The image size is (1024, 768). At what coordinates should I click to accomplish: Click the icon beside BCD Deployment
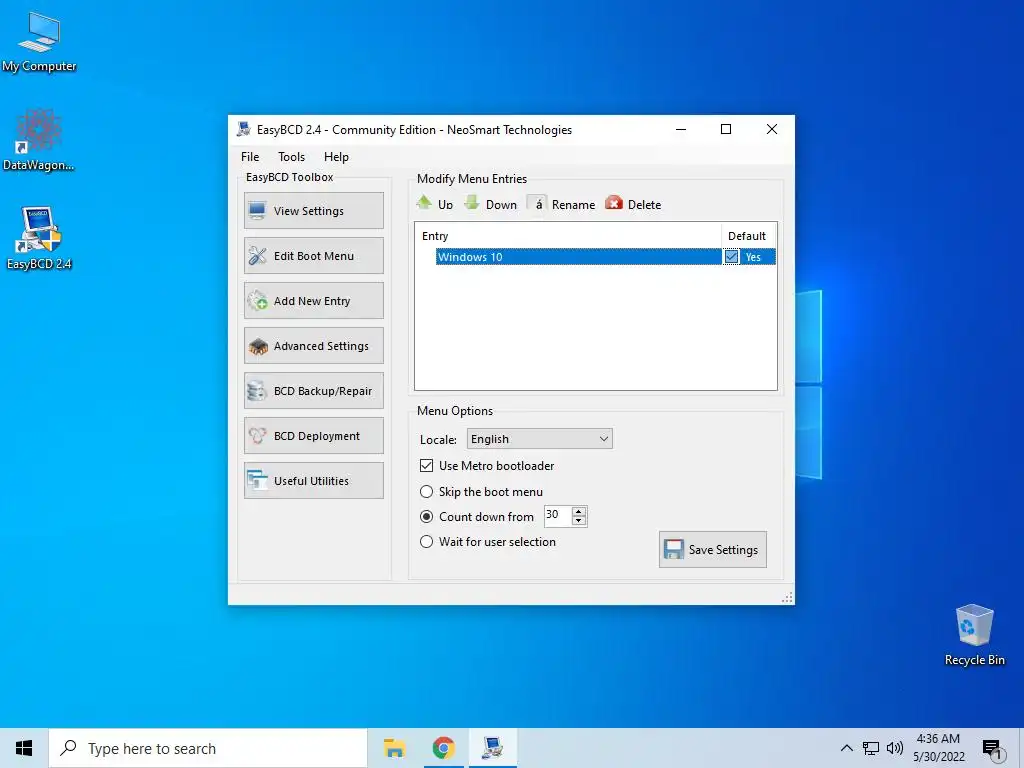pos(257,436)
